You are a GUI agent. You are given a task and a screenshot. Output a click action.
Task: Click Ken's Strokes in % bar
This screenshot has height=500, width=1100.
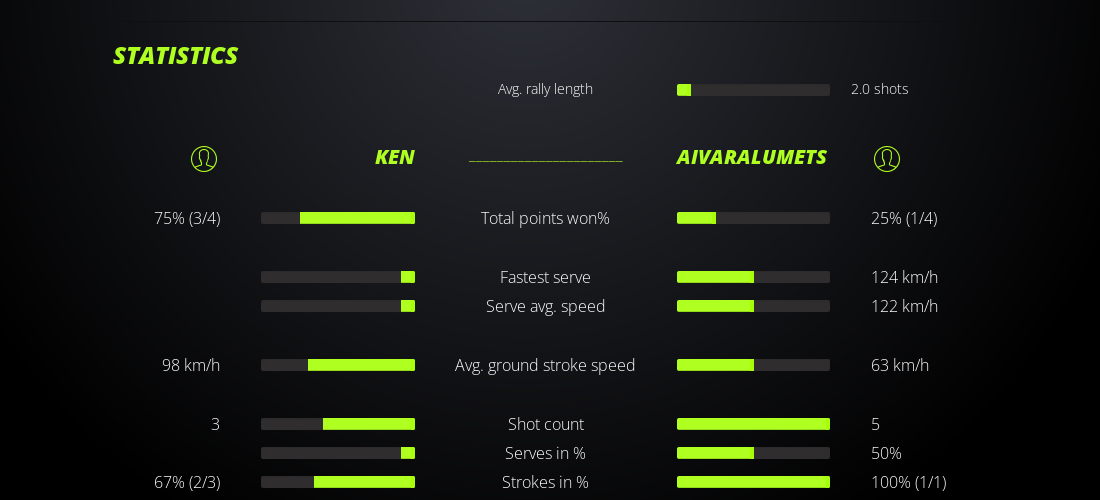click(338, 482)
